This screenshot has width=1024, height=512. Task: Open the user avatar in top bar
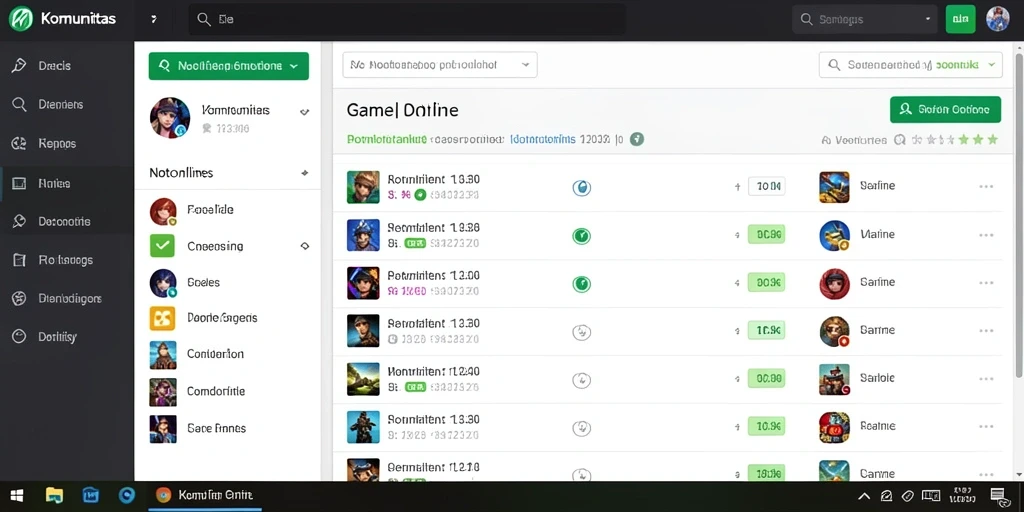[997, 20]
